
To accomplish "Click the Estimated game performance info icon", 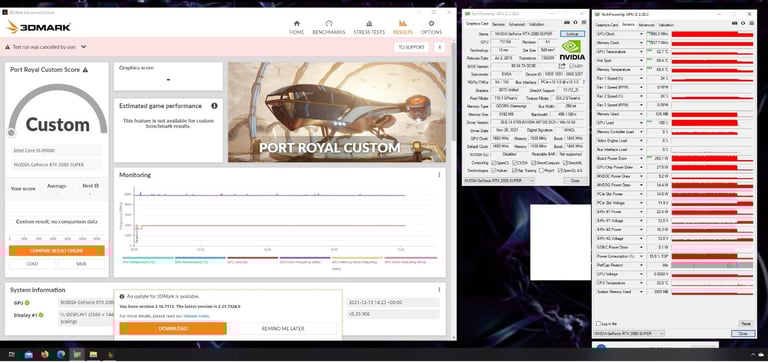I will click(214, 106).
